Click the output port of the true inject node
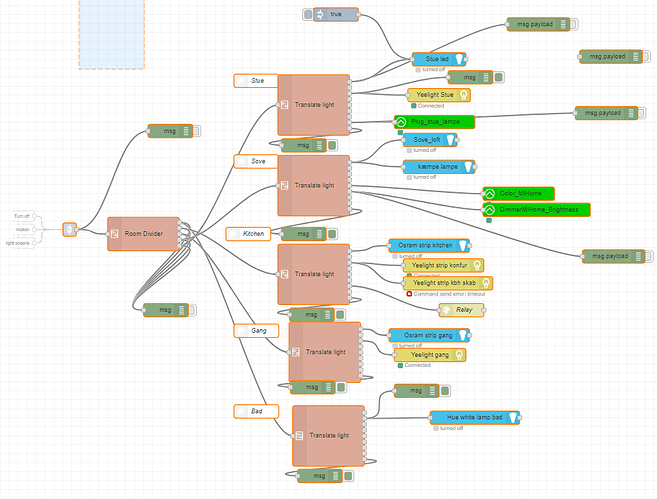 click(358, 15)
